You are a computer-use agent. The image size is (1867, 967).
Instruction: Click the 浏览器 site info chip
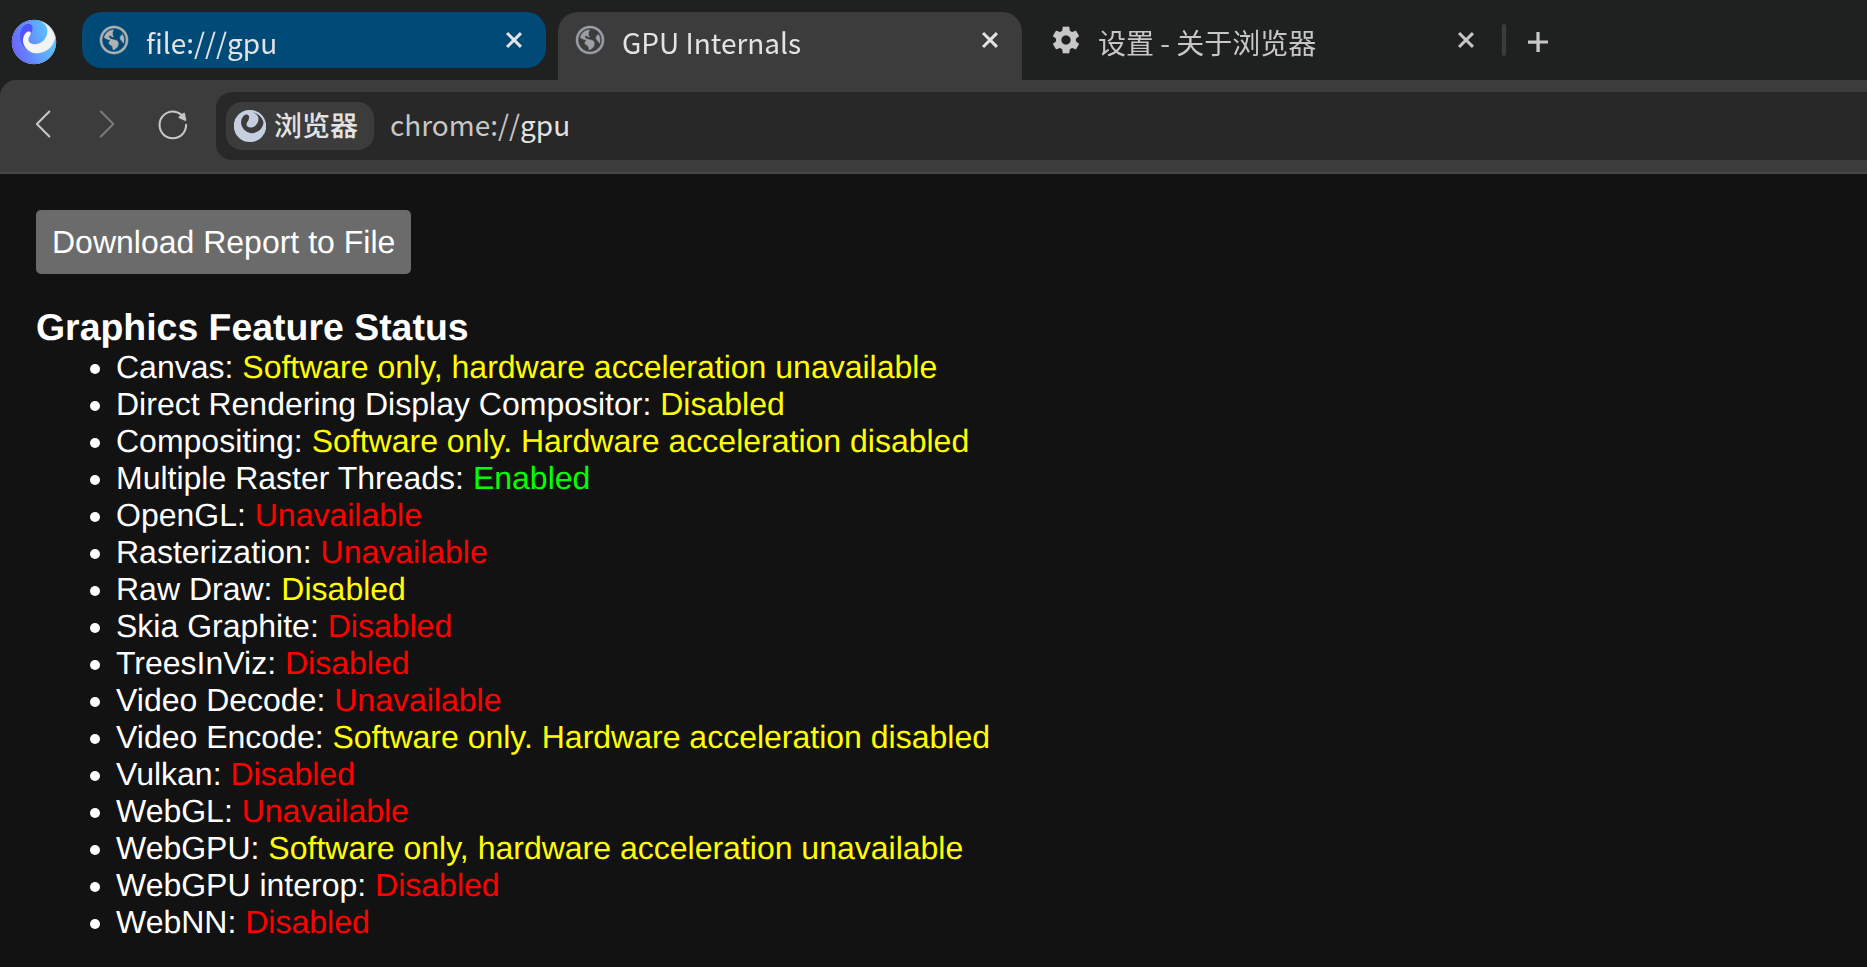point(299,126)
